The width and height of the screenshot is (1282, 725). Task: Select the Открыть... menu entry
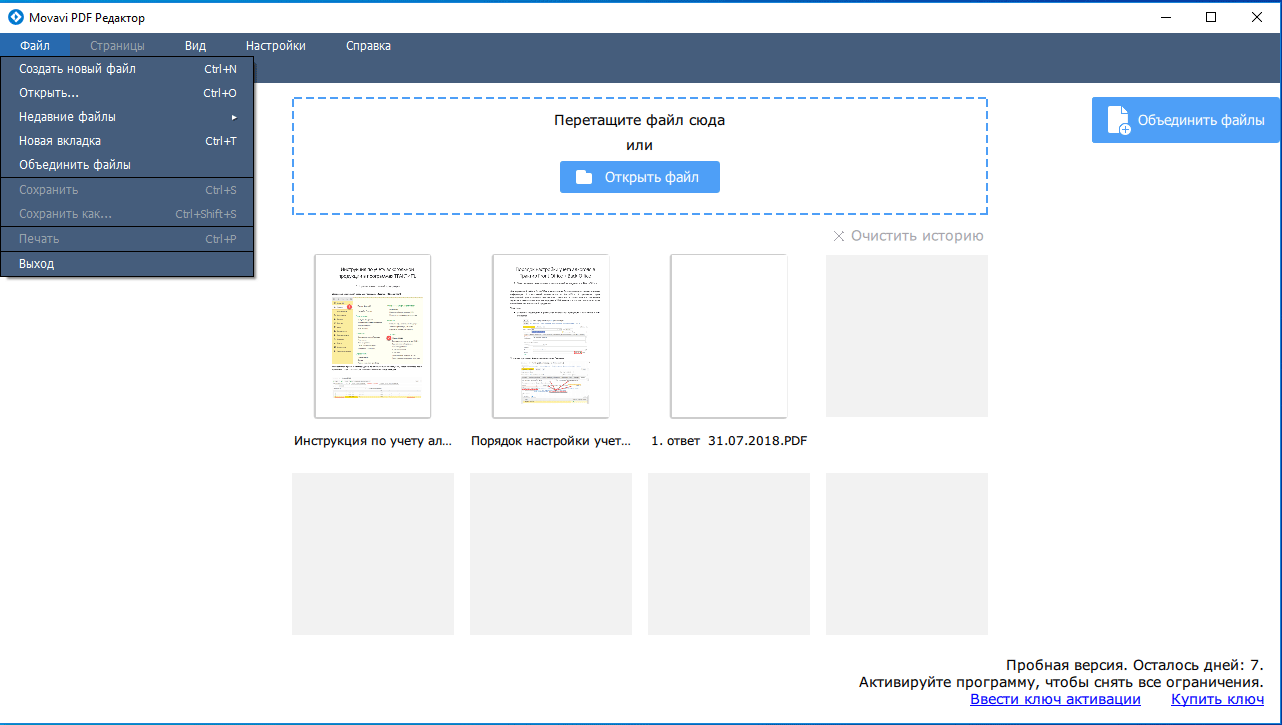[x=127, y=93]
